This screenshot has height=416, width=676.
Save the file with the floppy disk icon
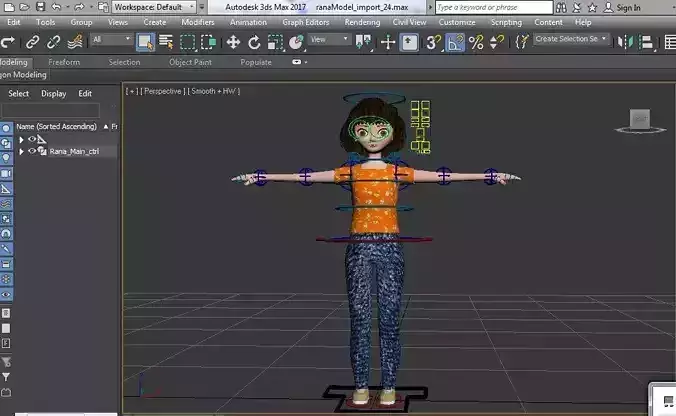[x=40, y=7]
